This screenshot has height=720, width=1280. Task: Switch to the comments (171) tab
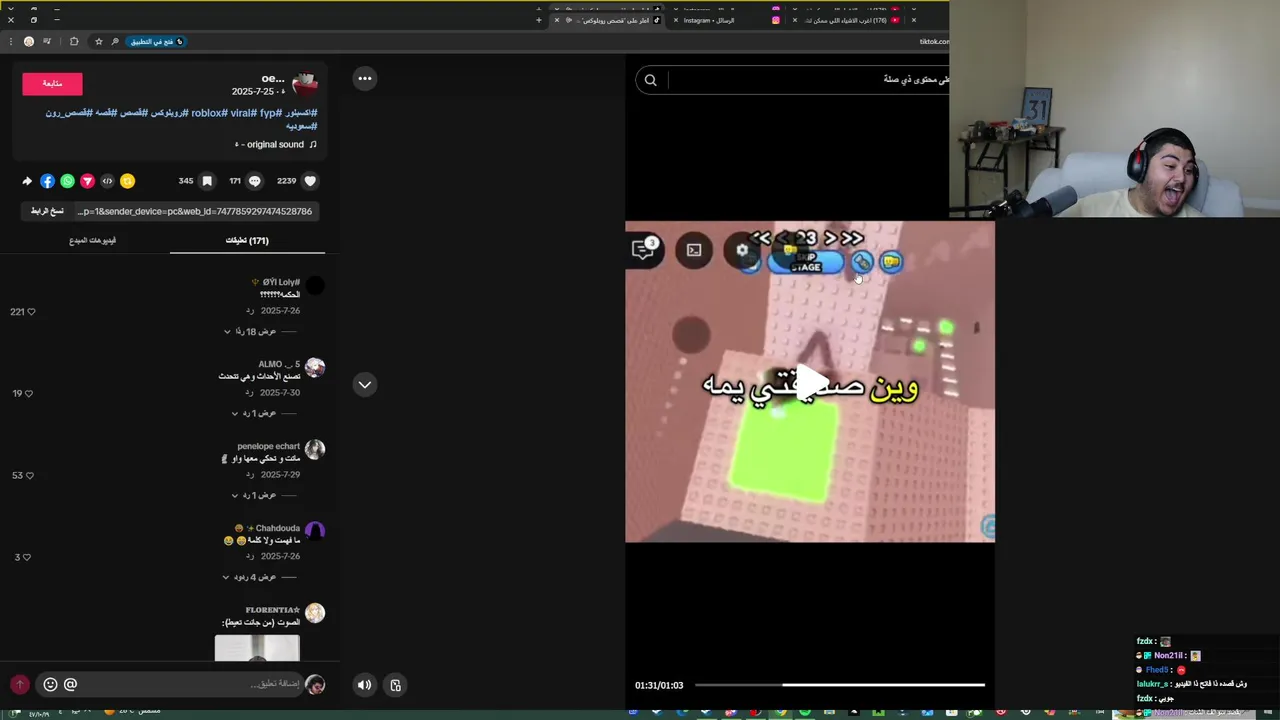pyautogui.click(x=247, y=240)
